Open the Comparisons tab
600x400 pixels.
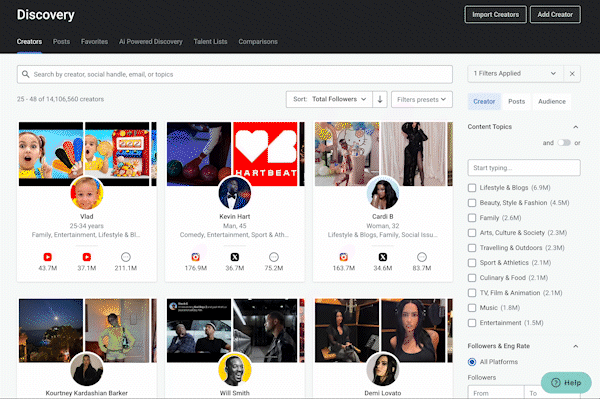point(258,42)
